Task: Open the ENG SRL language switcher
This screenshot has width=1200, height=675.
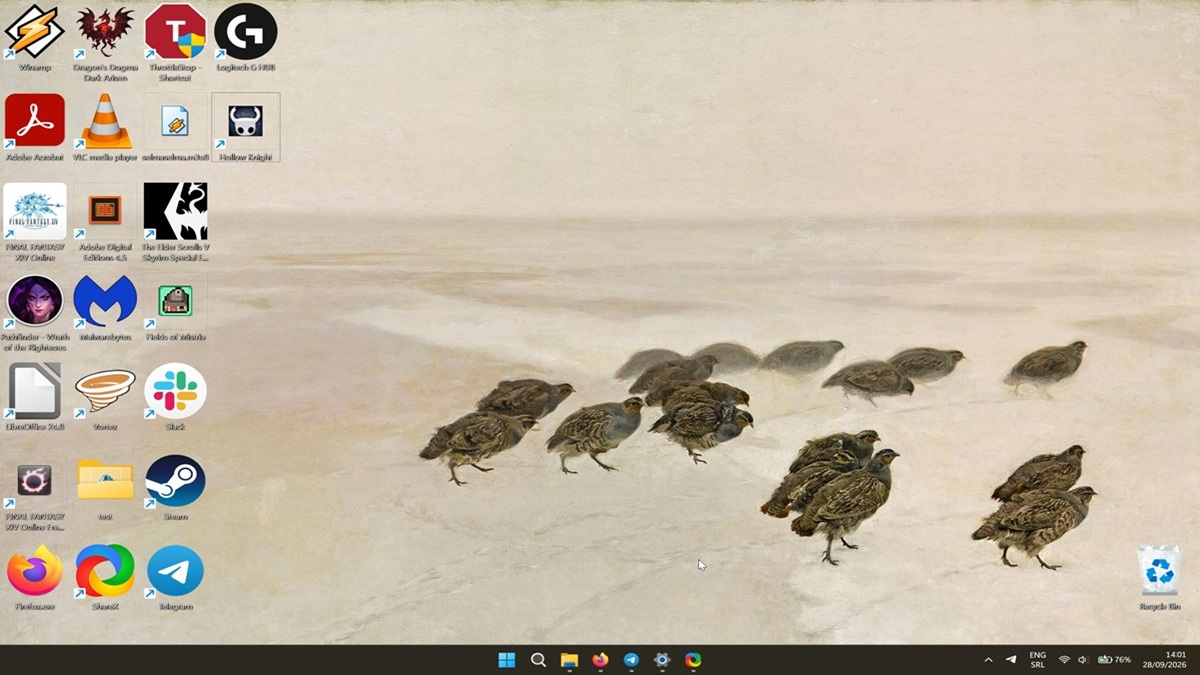Action: coord(1038,660)
